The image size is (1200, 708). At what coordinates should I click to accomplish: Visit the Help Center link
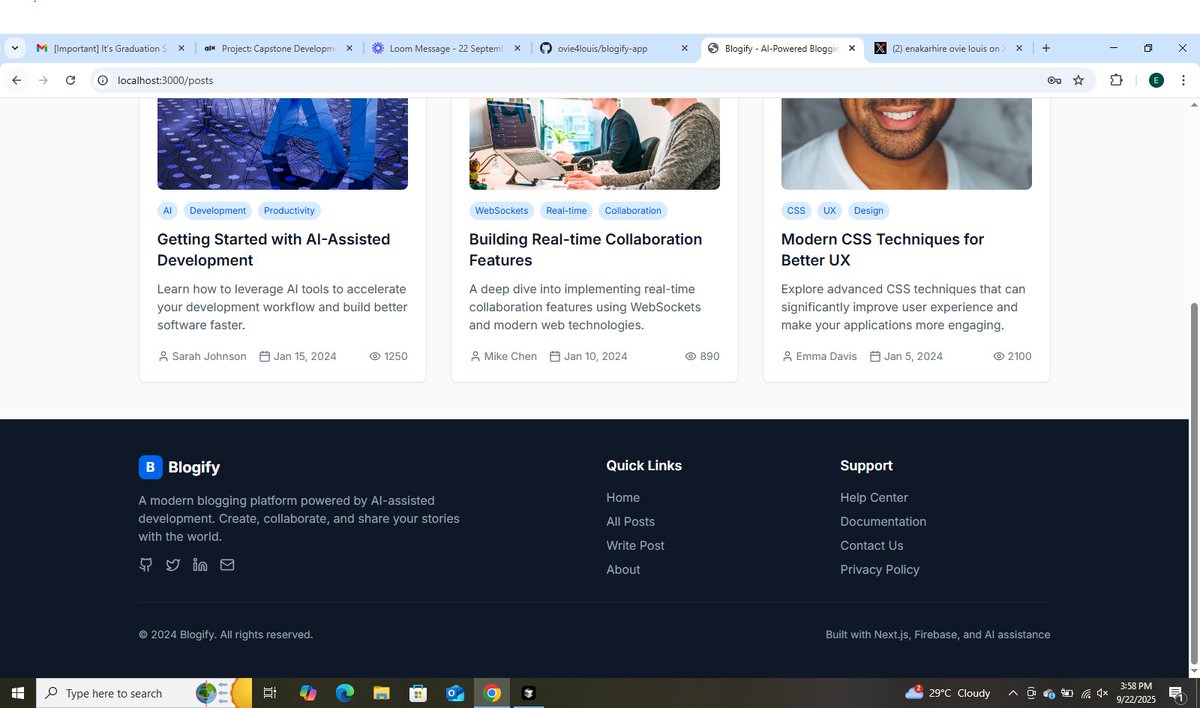pyautogui.click(x=873, y=497)
